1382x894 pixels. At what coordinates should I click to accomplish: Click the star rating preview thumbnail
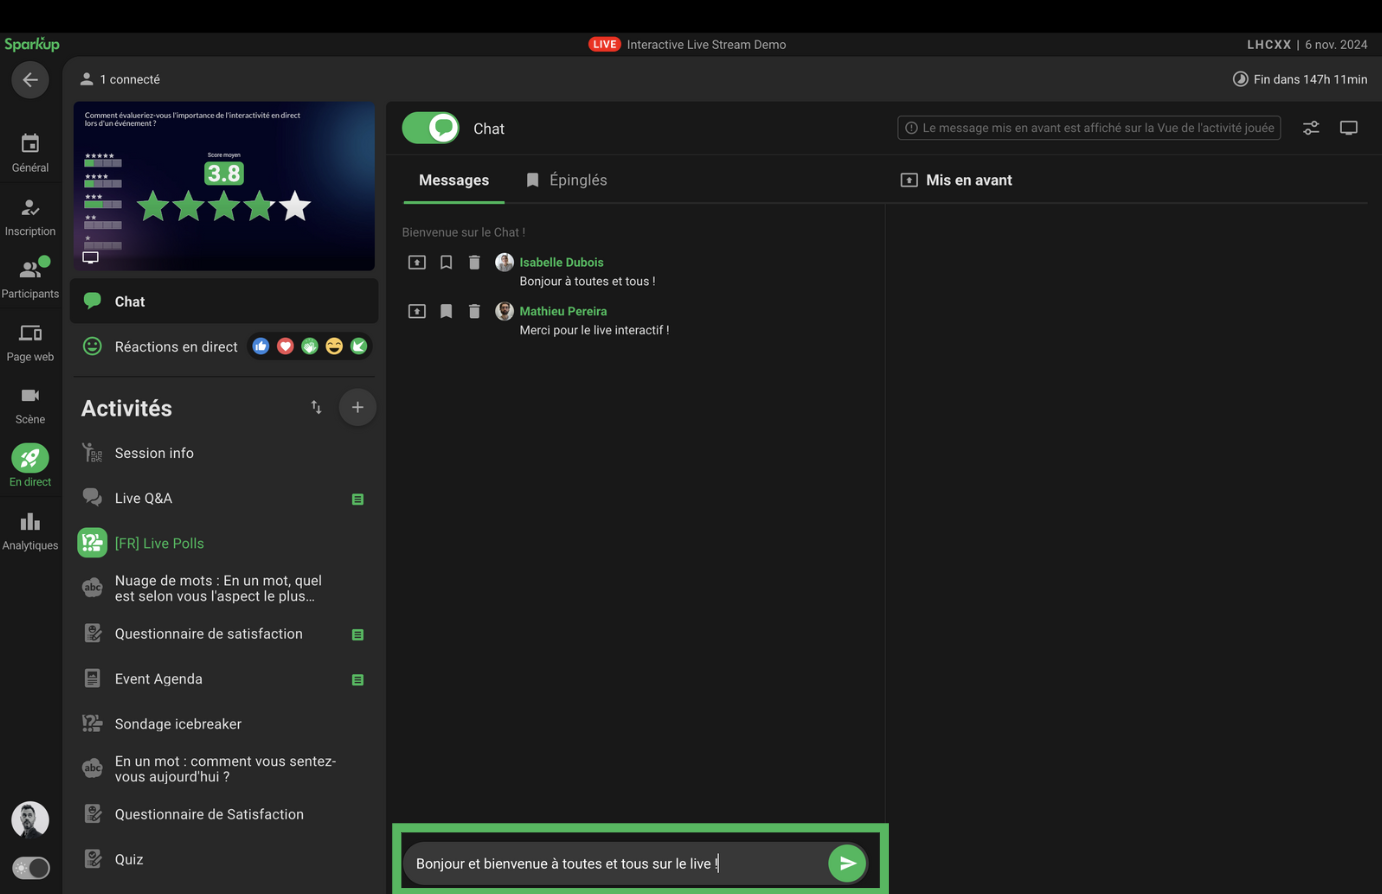[x=224, y=186]
